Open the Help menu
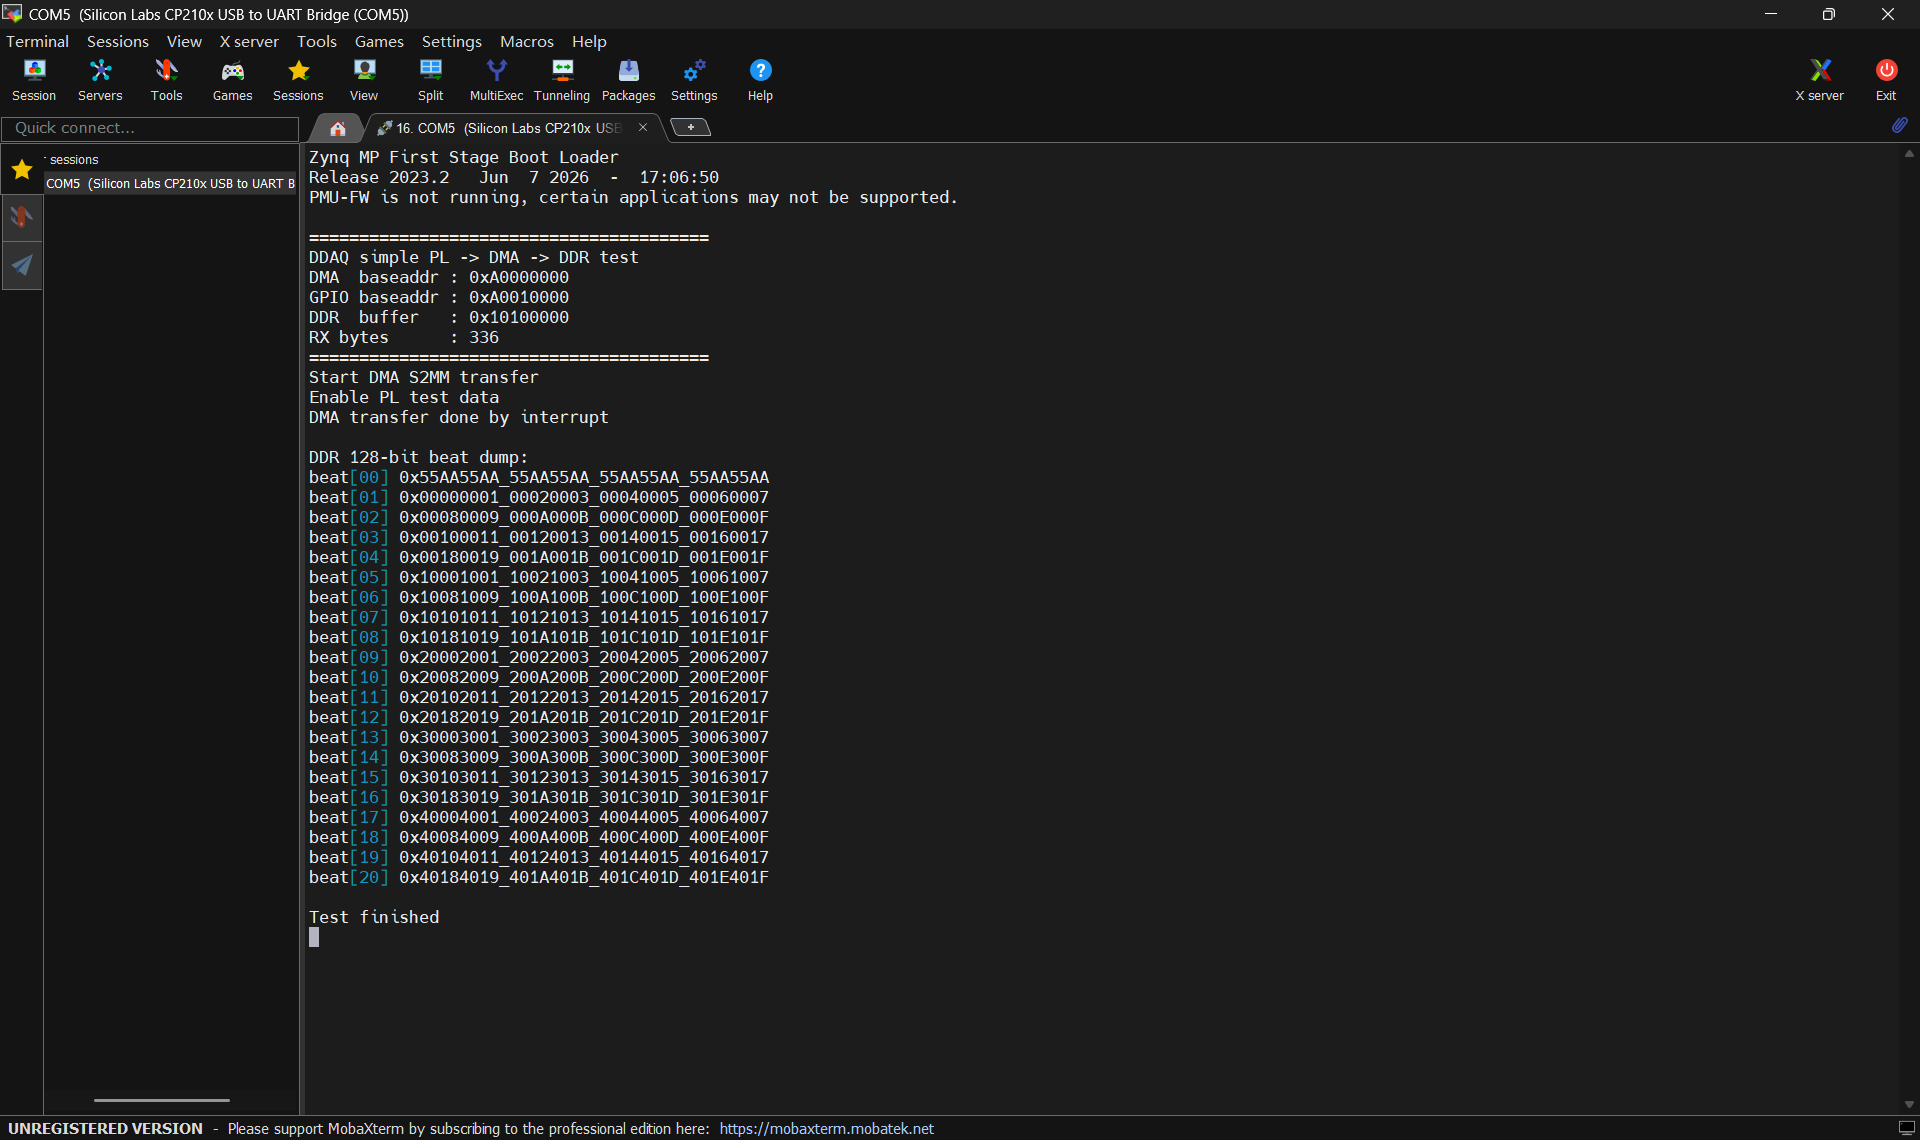1920x1140 pixels. coord(589,41)
